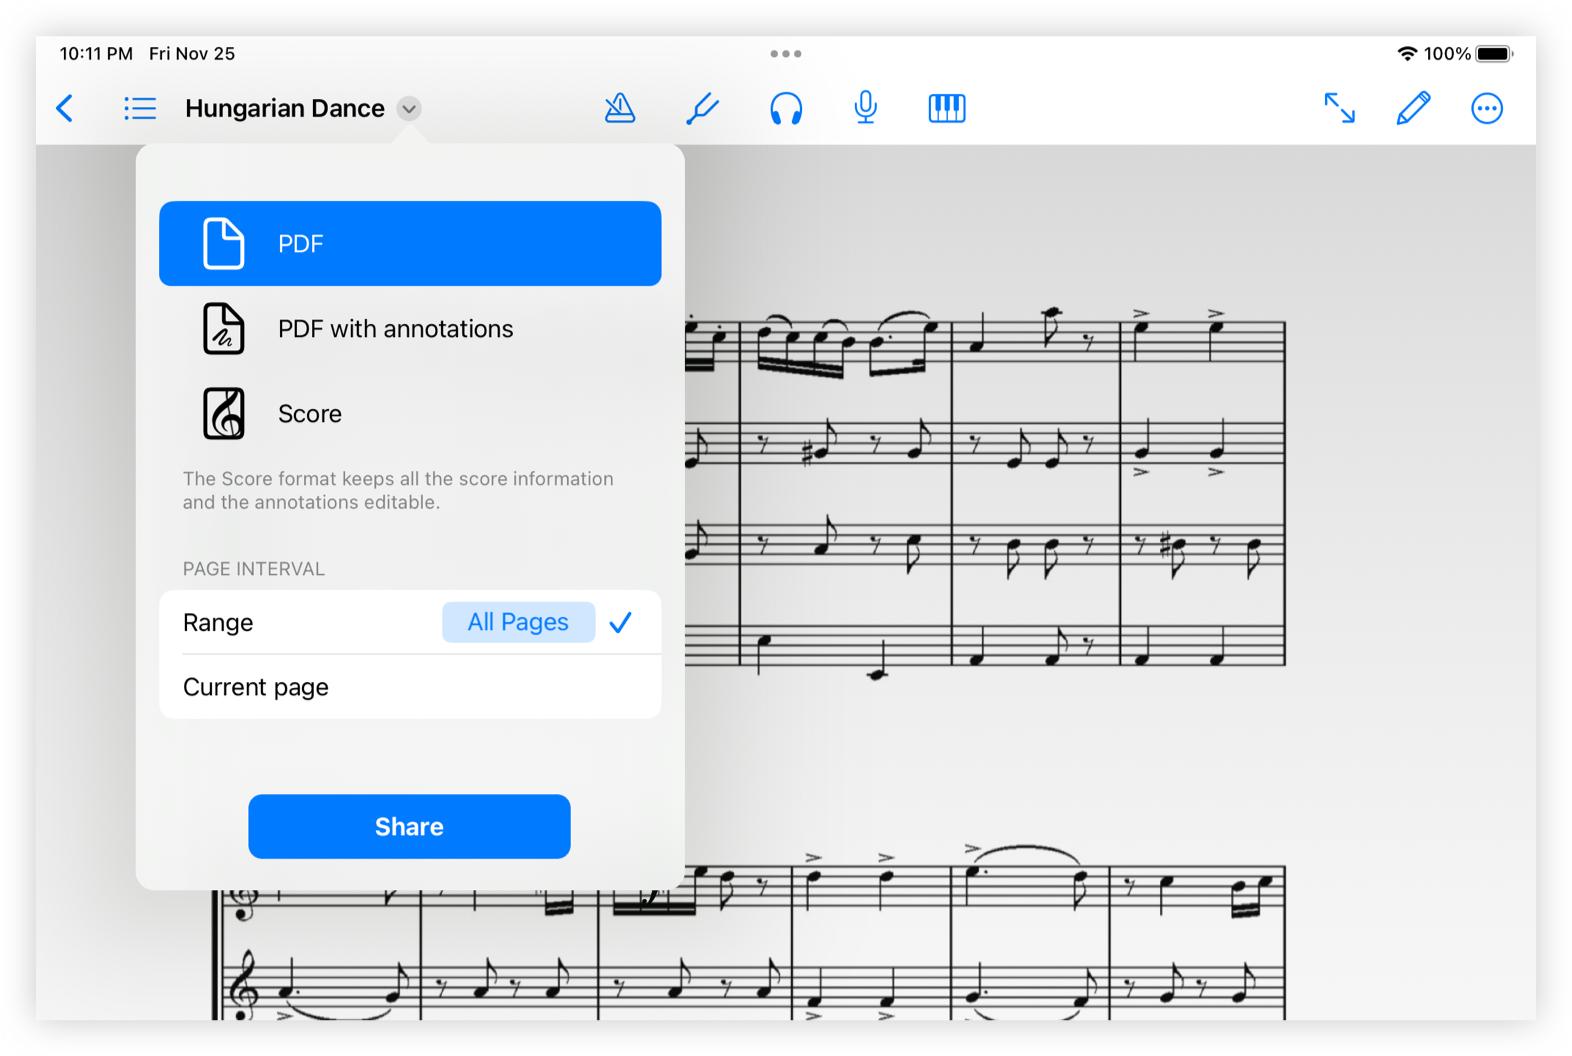The image size is (1572, 1056).
Task: Tap the Share button
Action: pos(409,827)
